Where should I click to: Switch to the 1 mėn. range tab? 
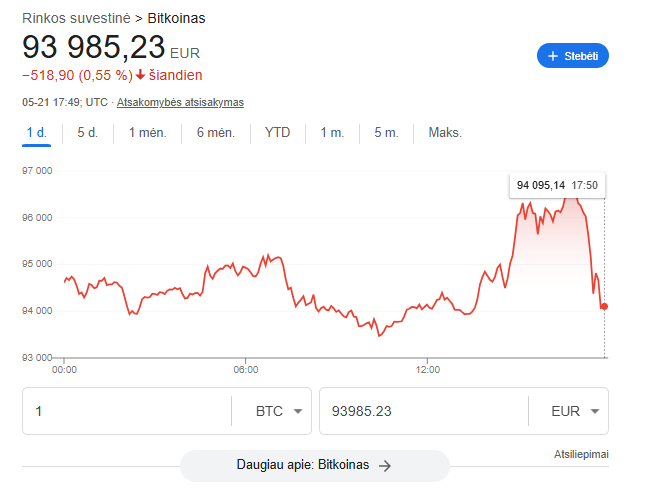click(x=147, y=133)
